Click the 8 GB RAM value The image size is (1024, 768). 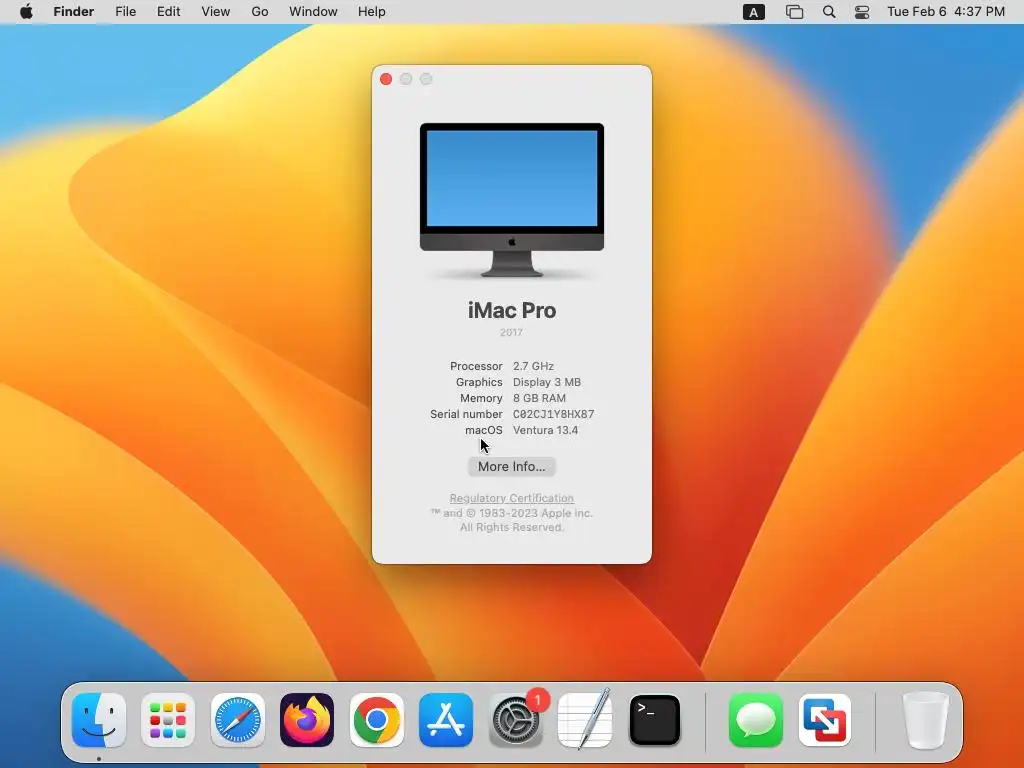point(539,398)
